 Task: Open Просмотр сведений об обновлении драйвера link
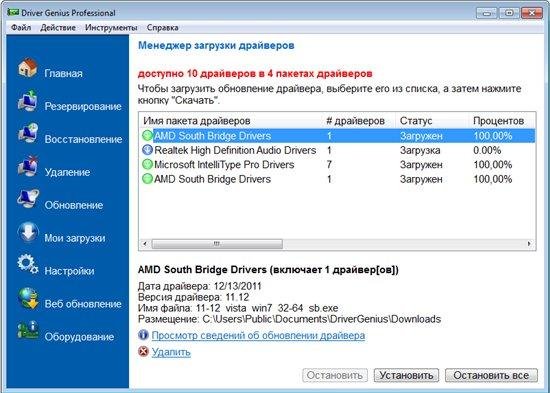click(258, 335)
